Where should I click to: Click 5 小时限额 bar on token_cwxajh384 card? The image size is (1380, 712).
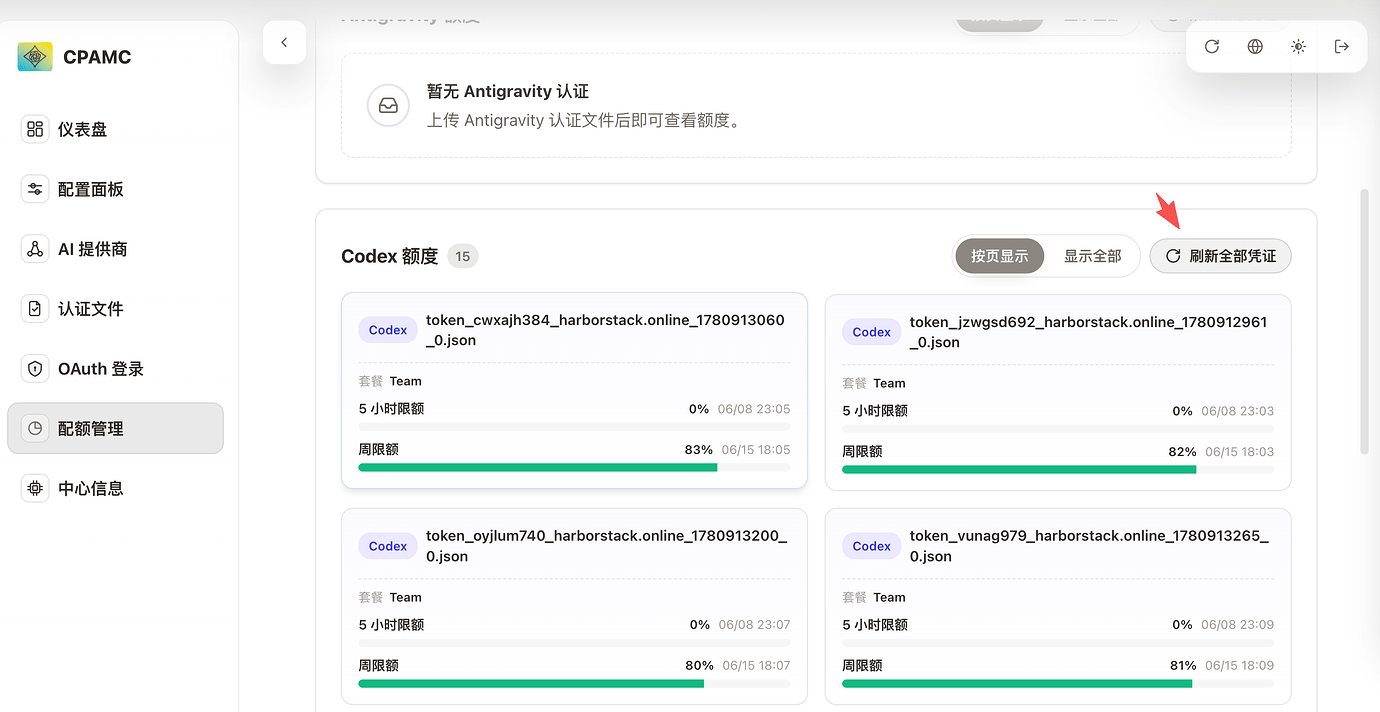tap(574, 426)
